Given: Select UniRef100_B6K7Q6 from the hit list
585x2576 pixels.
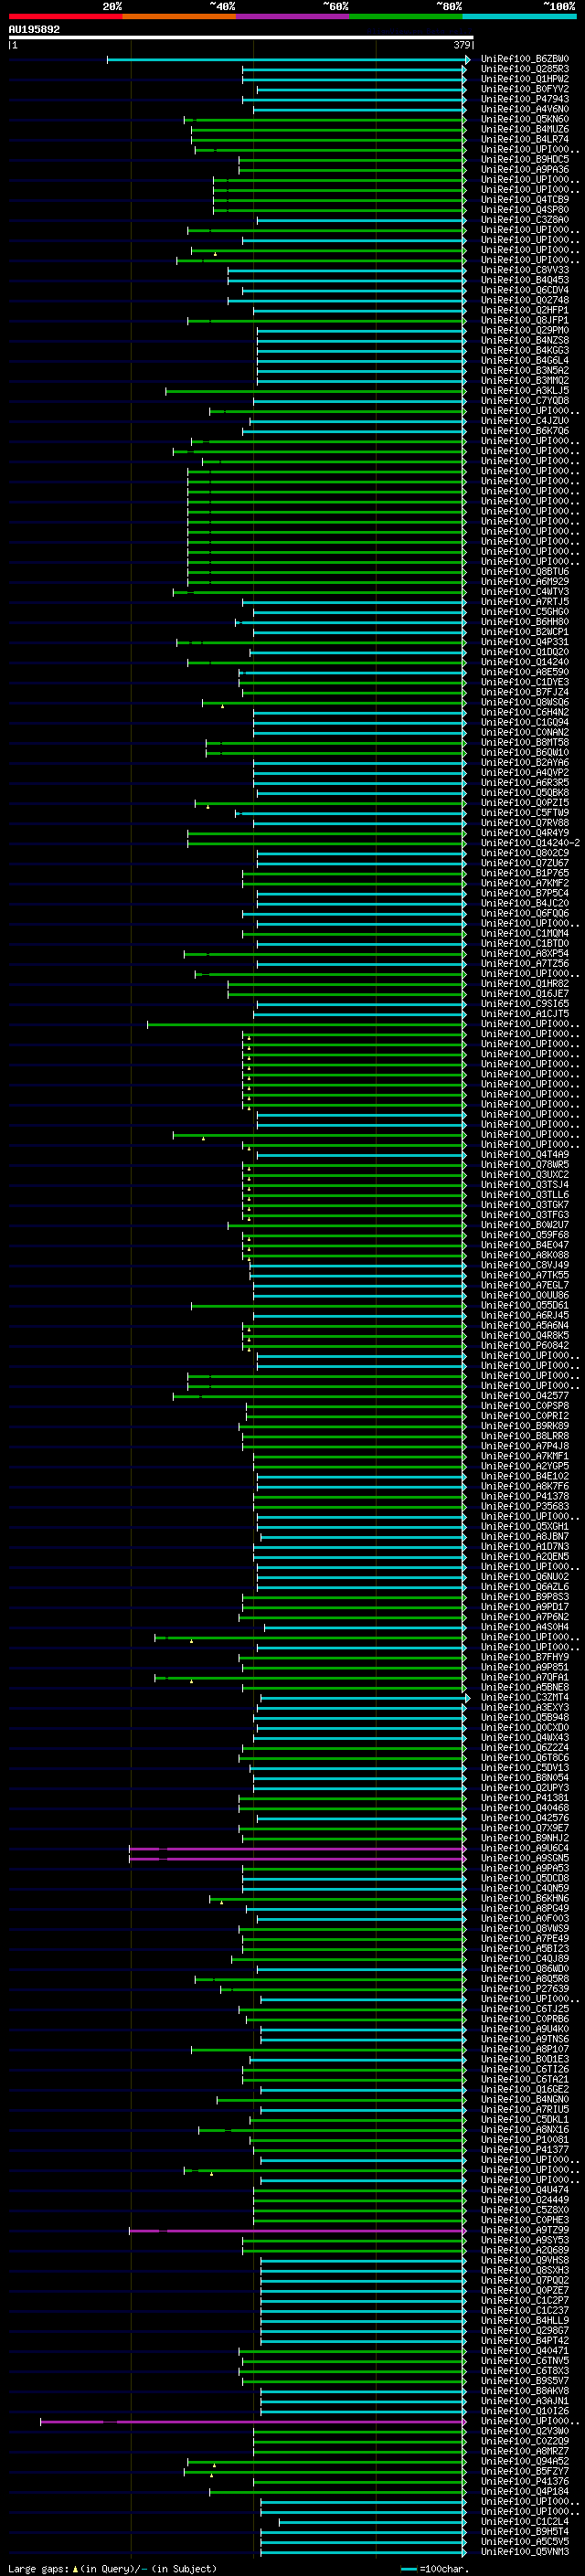Looking at the screenshot, I should [524, 431].
